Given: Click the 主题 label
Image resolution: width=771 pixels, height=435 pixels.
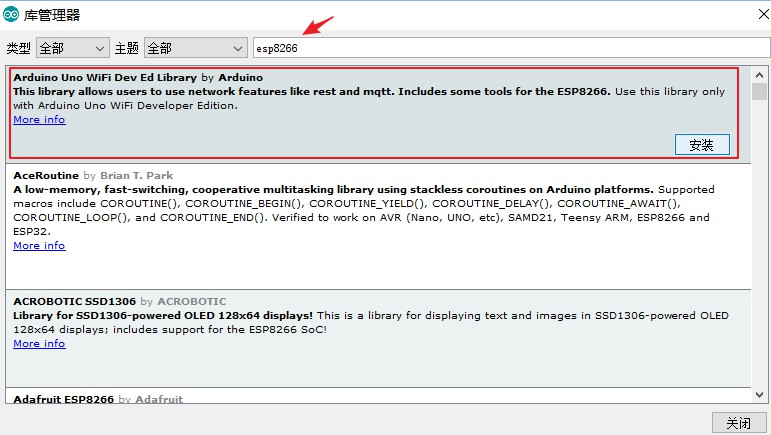Looking at the screenshot, I should point(126,48).
